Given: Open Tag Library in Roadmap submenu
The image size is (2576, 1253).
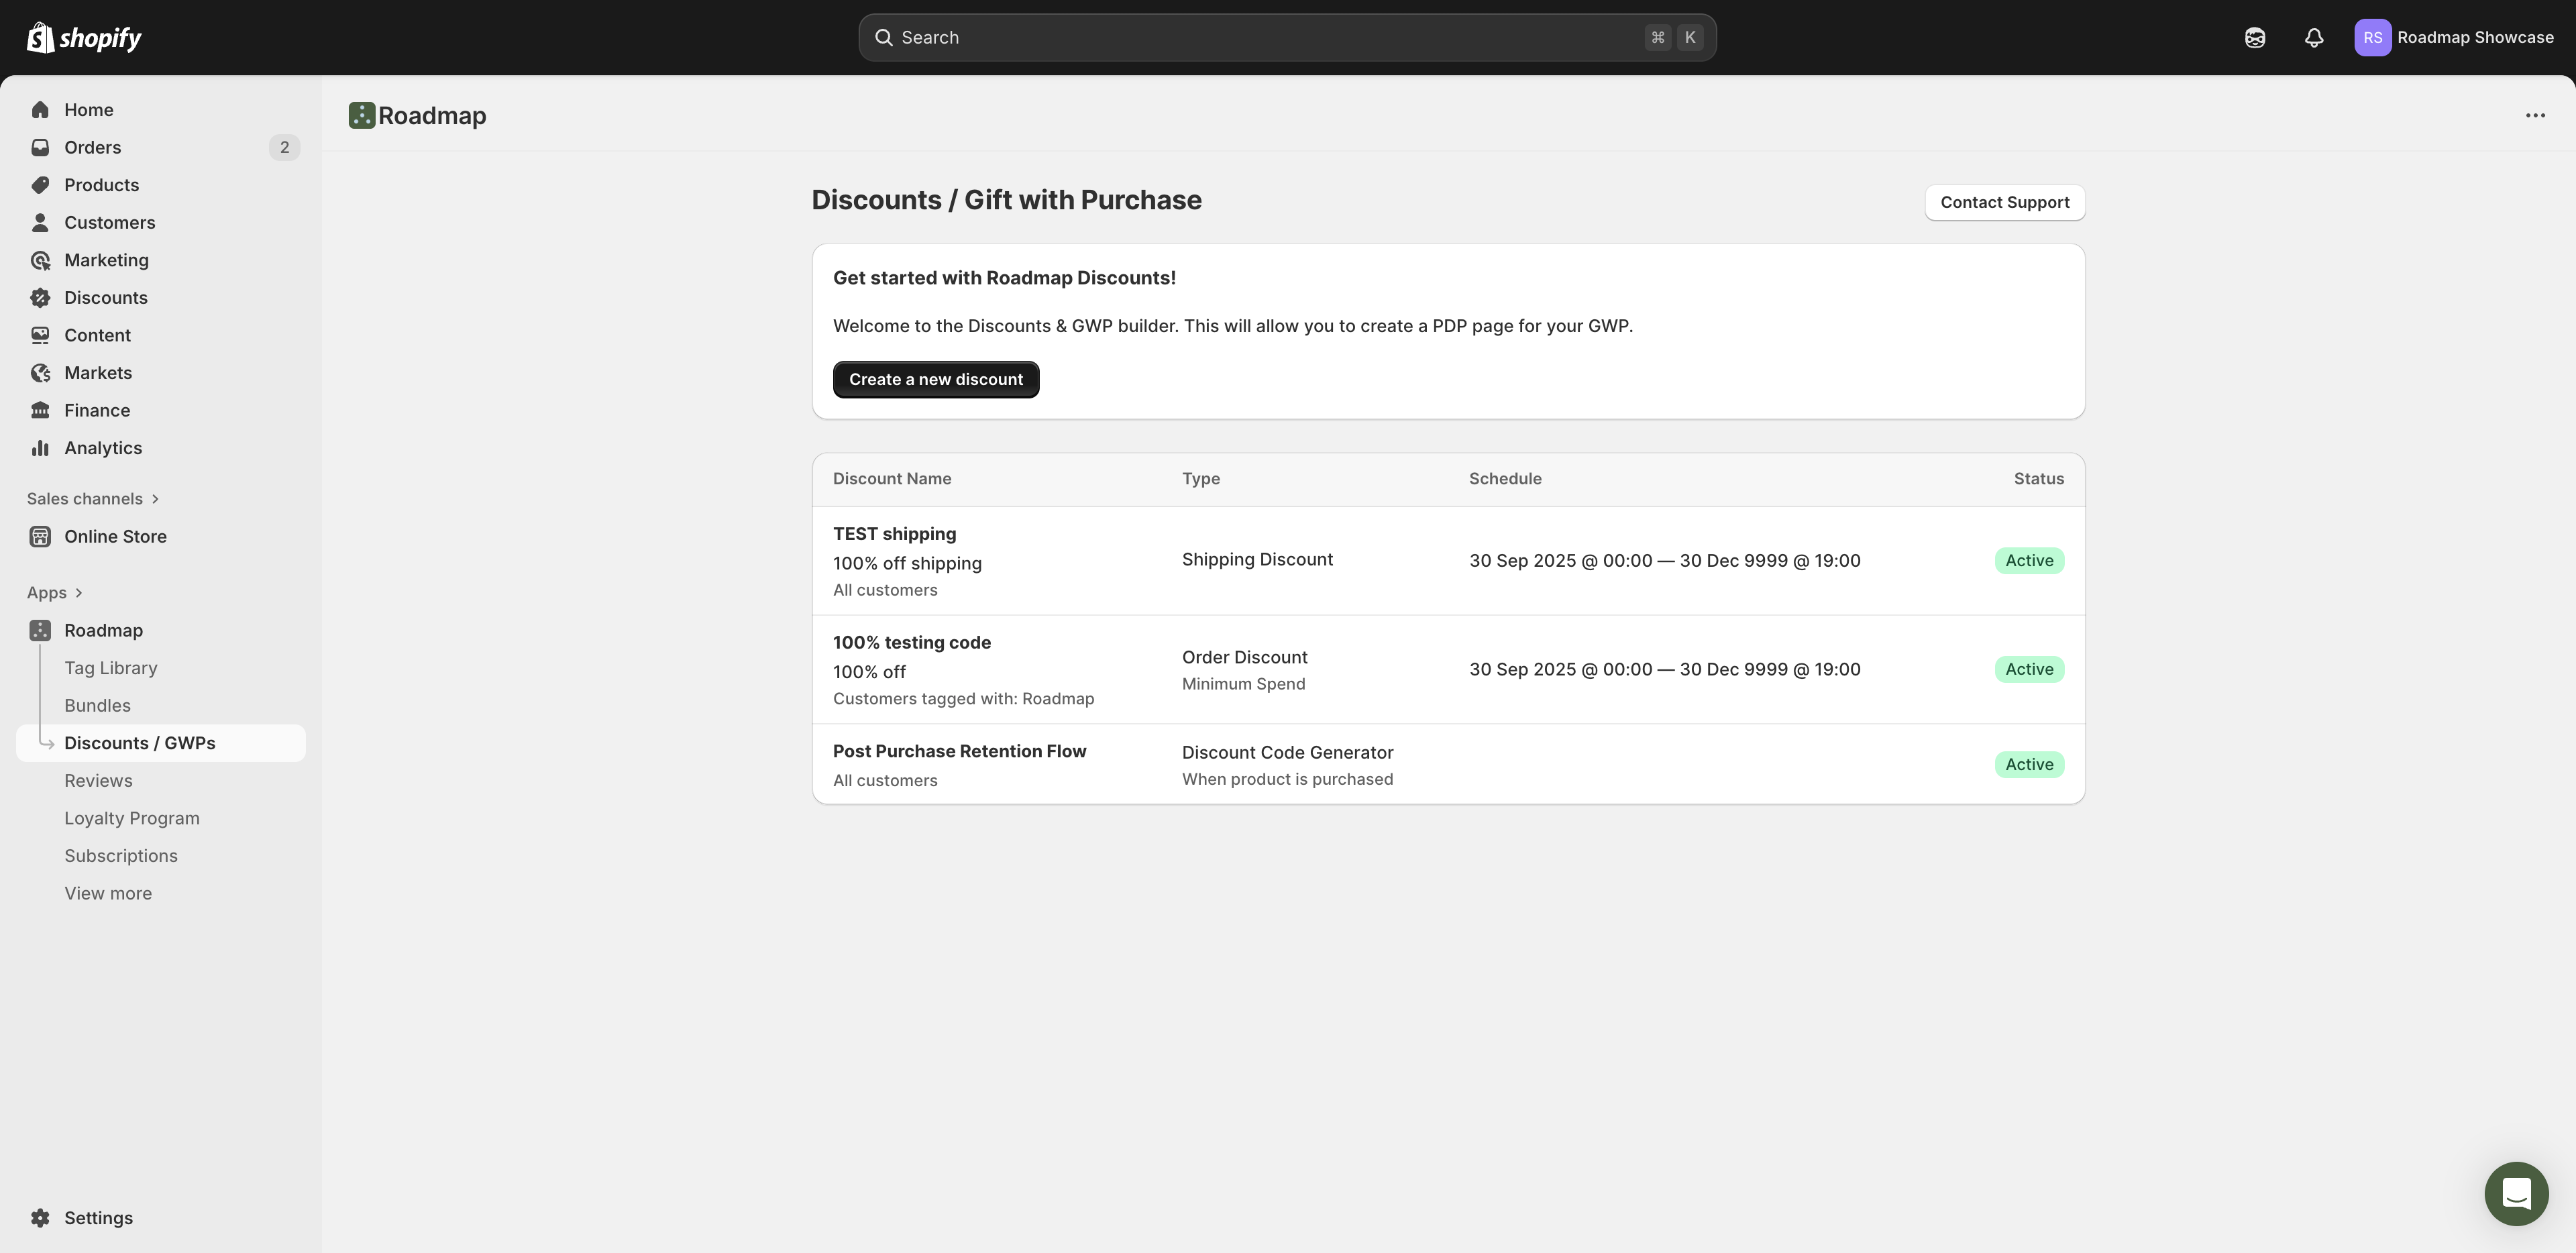Looking at the screenshot, I should click(x=111, y=668).
